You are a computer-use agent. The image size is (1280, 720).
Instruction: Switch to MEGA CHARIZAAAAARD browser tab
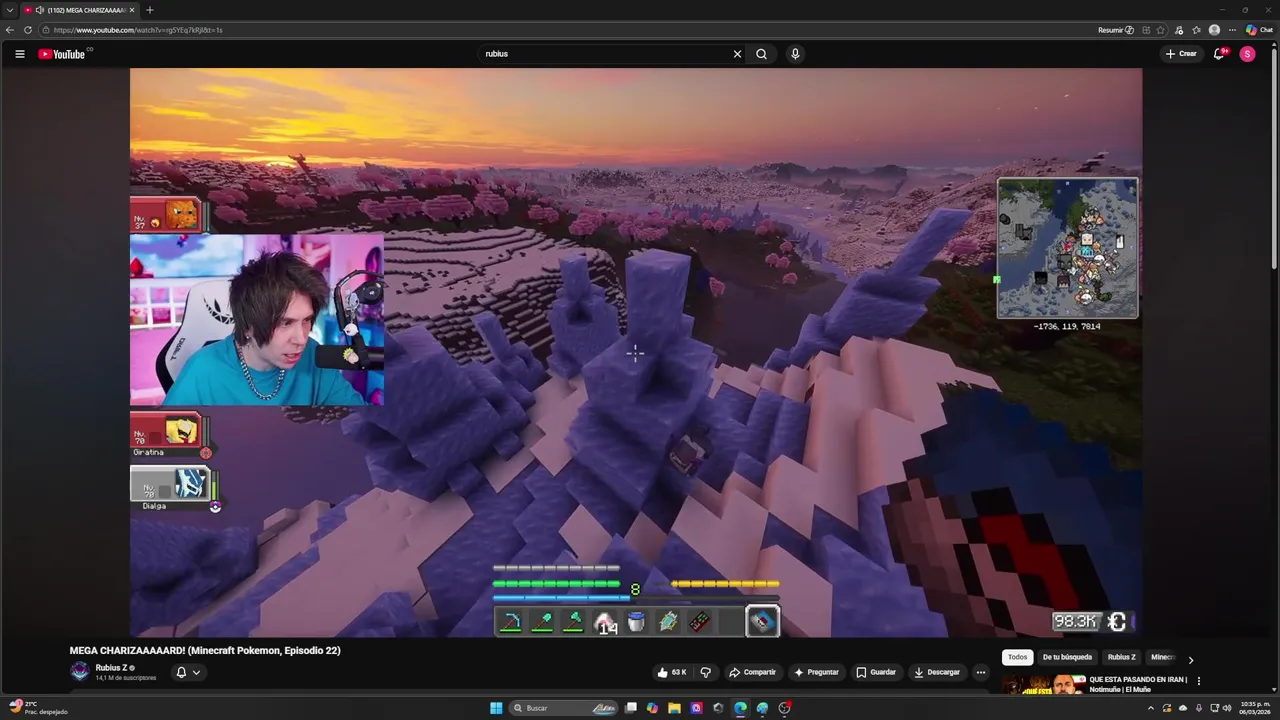[x=79, y=10]
